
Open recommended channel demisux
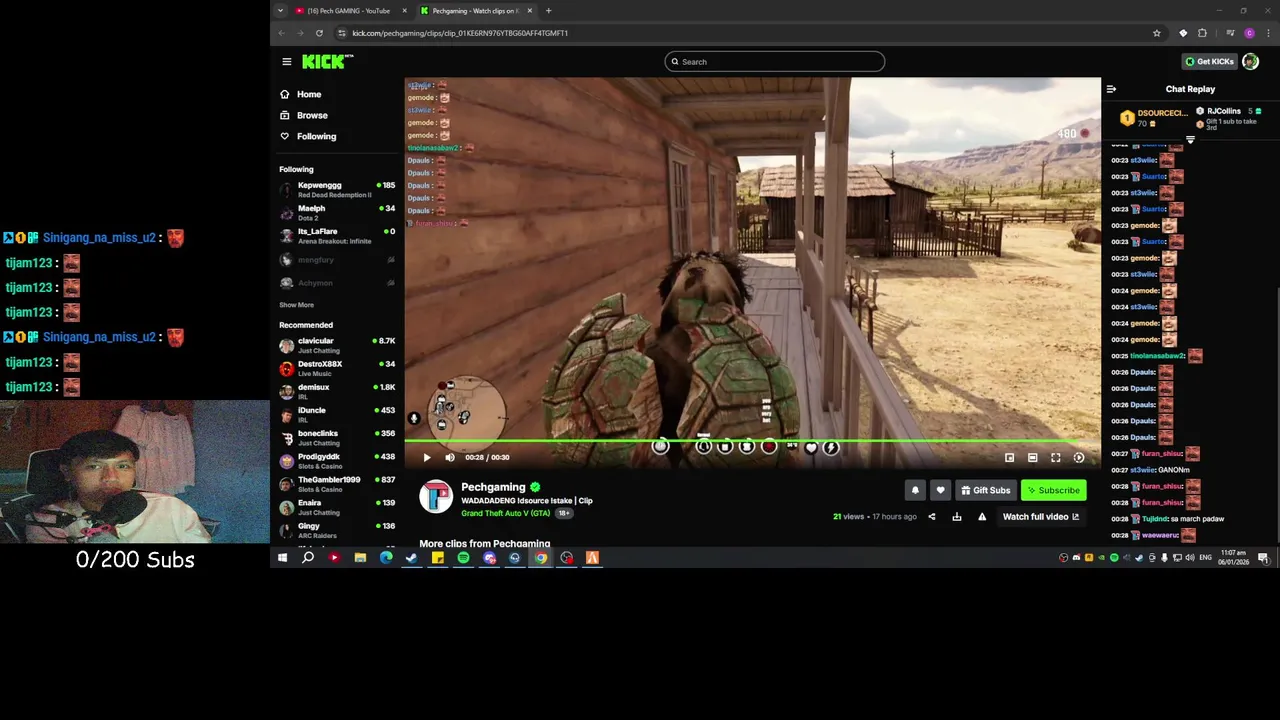[x=337, y=391]
